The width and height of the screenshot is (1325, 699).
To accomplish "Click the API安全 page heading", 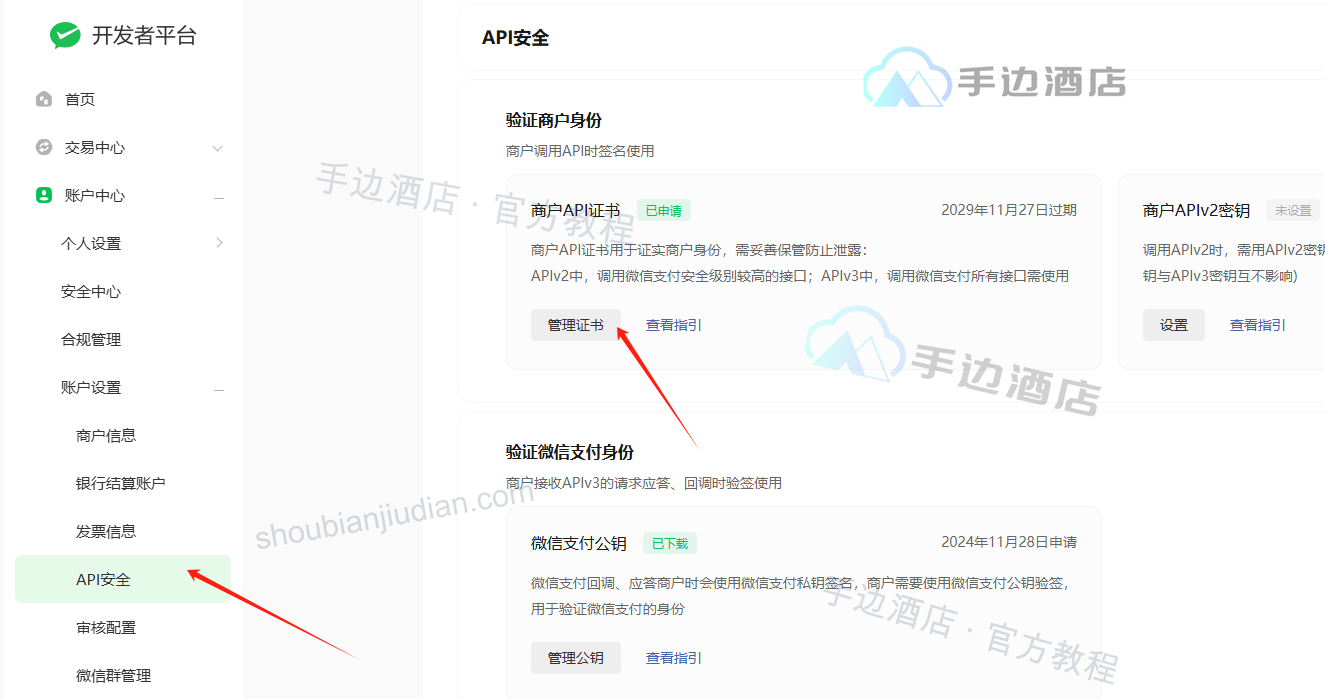I will [x=516, y=38].
